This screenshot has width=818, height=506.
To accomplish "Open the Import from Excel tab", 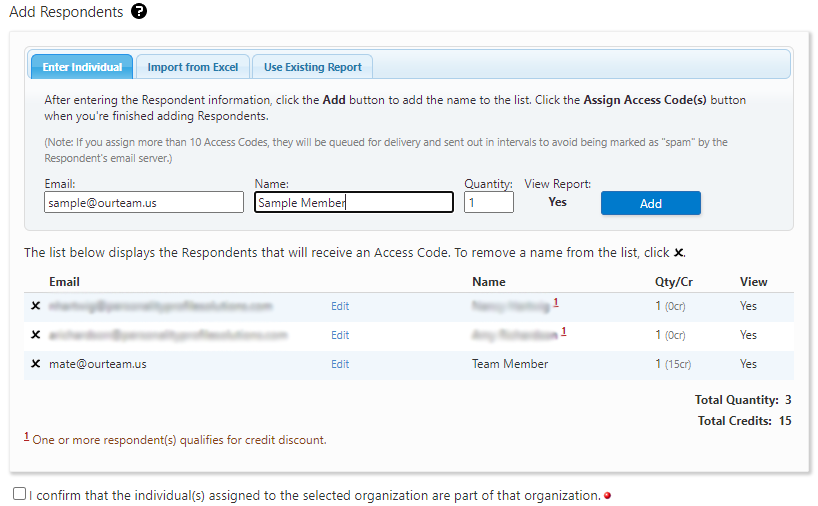I will (193, 67).
